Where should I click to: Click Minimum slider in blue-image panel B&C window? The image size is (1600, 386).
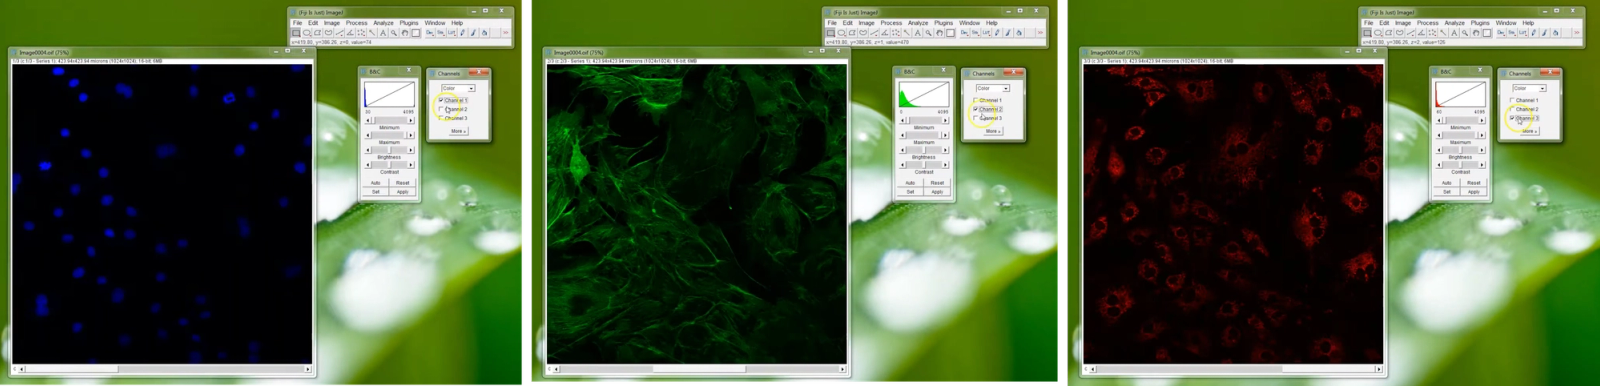[390, 120]
